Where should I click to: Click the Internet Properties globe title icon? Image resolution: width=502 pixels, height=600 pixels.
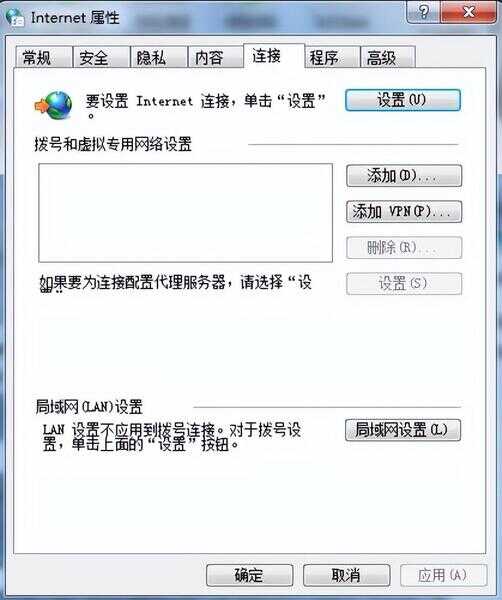point(15,17)
